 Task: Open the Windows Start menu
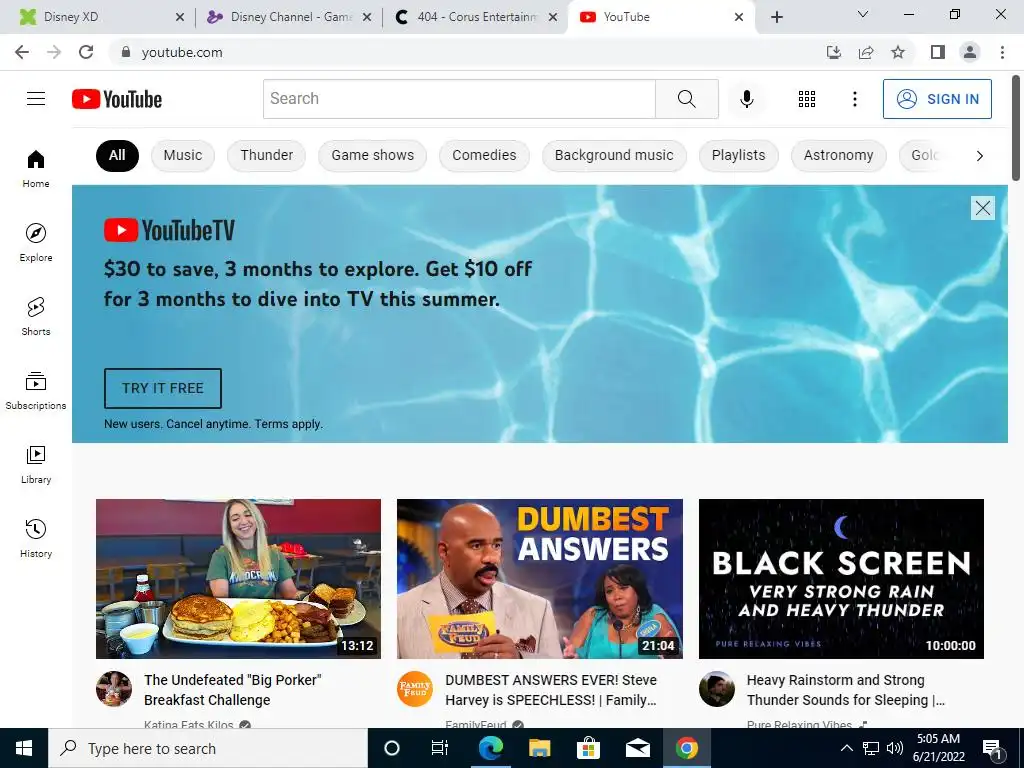pyautogui.click(x=24, y=748)
